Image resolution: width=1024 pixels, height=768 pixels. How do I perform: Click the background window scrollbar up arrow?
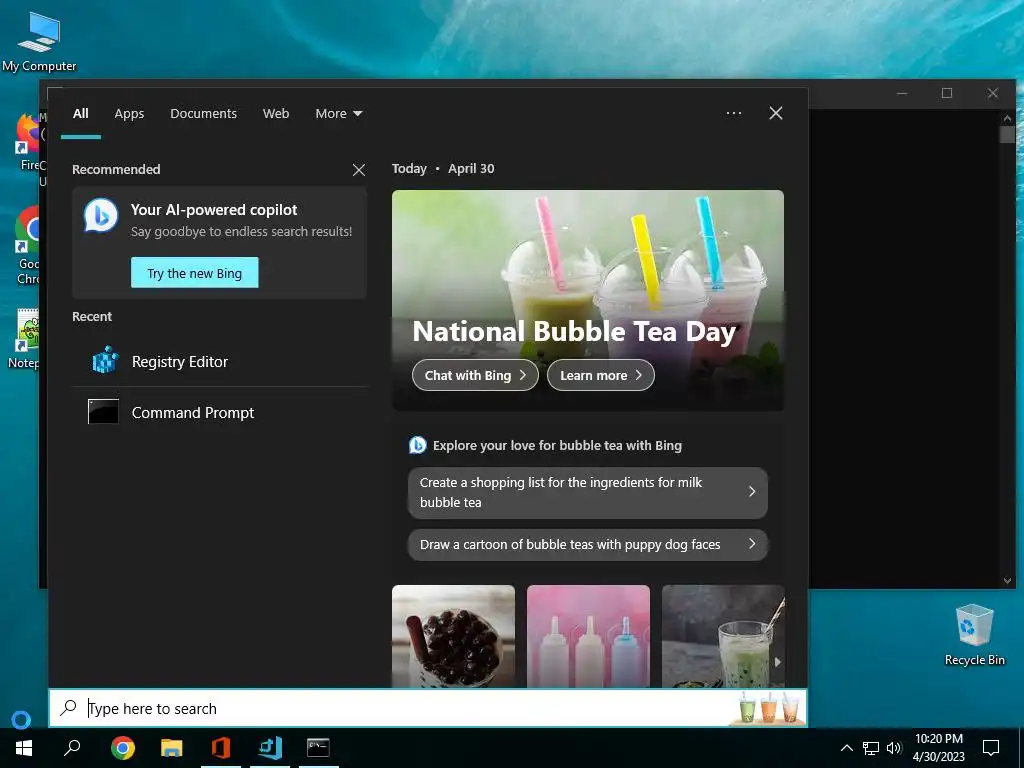(x=1007, y=118)
